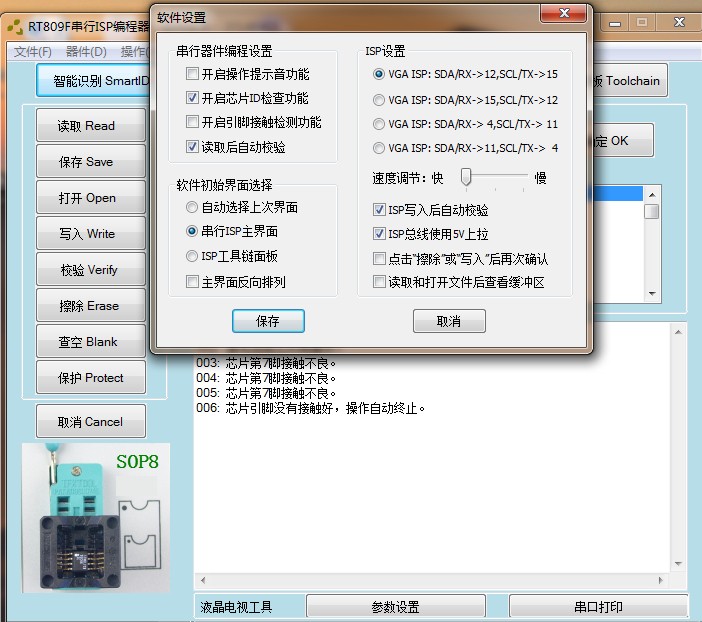
Task: Toggle the chip ID check checkbox
Action: [193, 98]
